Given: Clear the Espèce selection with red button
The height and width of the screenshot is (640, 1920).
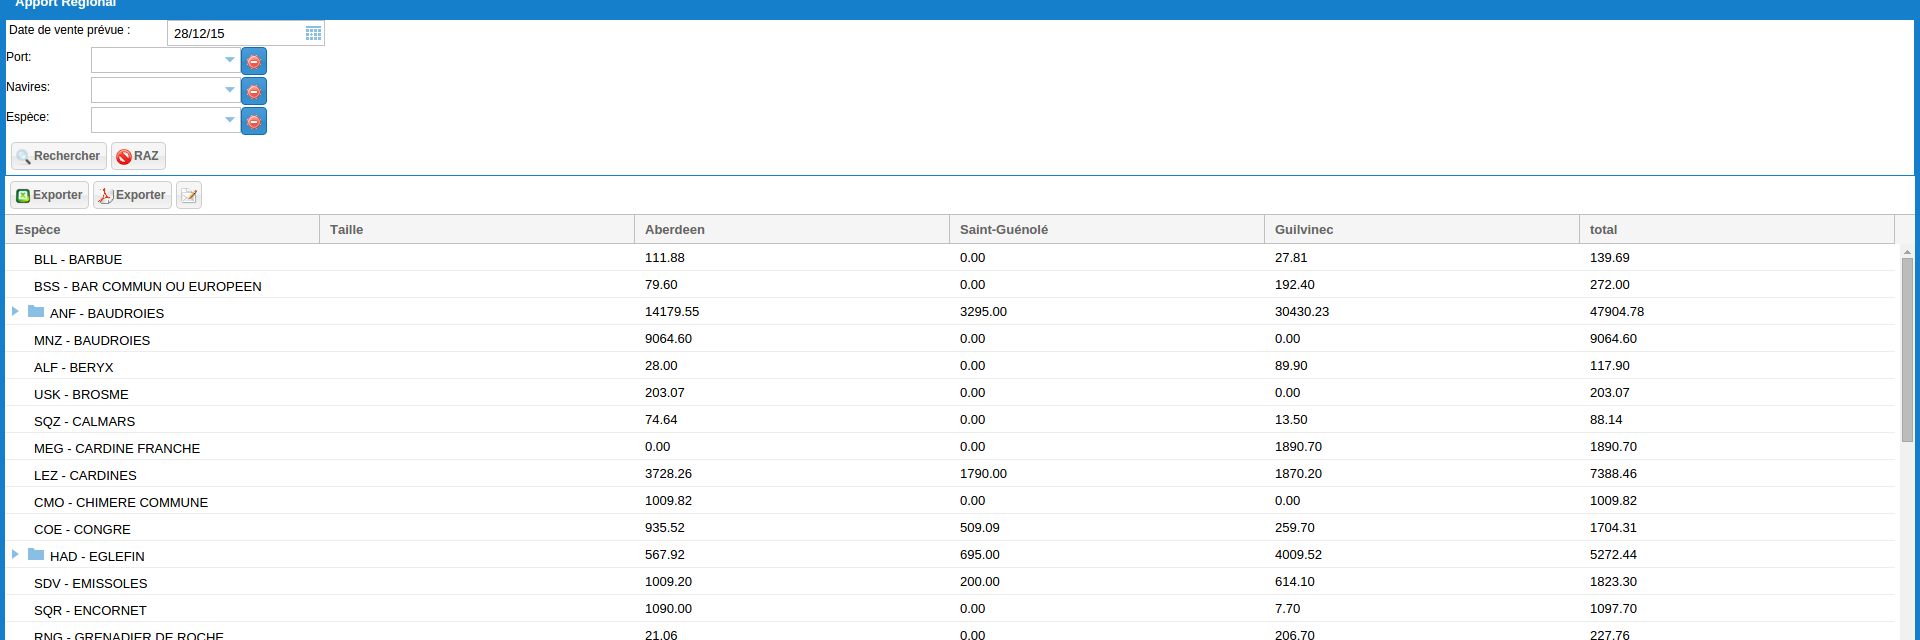Looking at the screenshot, I should tap(254, 121).
